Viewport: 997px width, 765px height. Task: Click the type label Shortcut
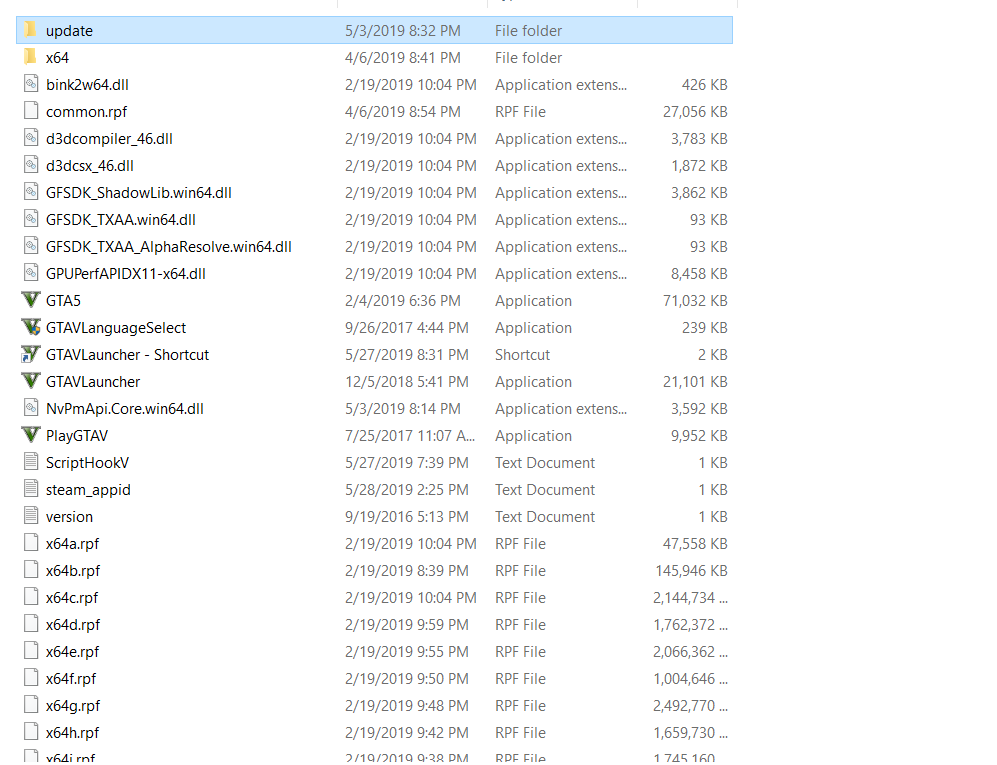point(522,355)
